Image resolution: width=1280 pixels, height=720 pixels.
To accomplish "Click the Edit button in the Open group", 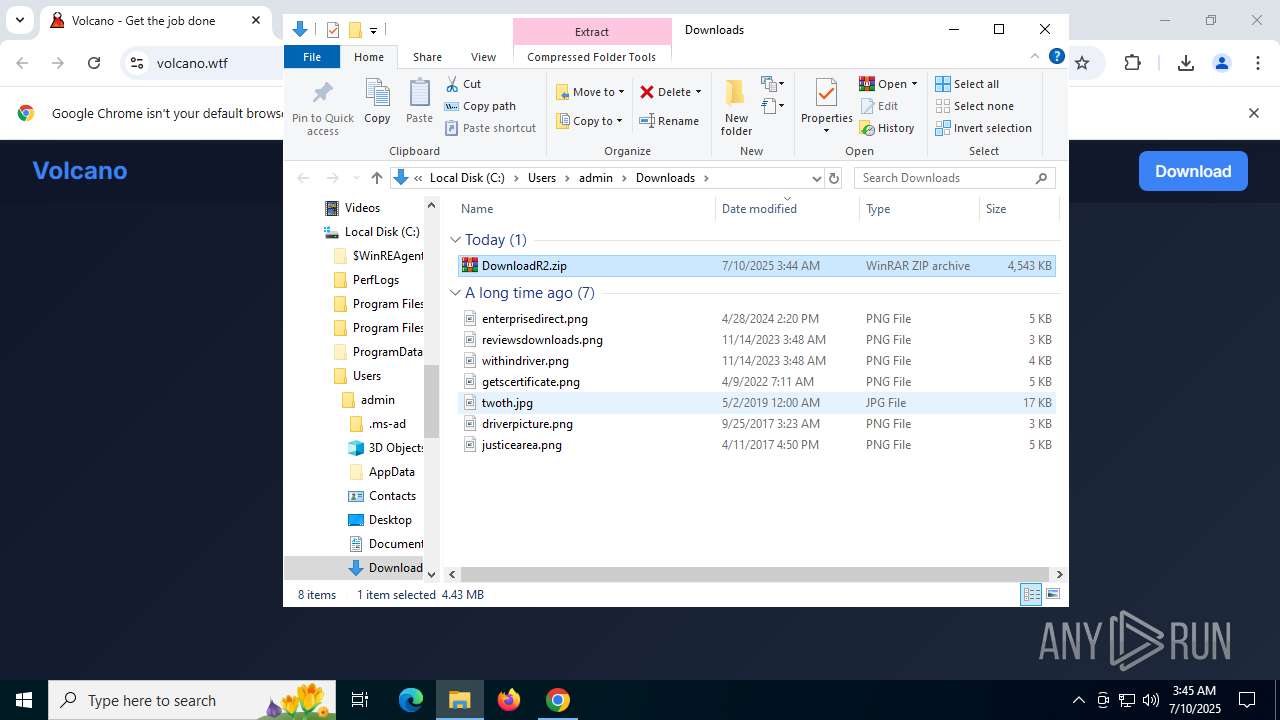I will tap(878, 106).
